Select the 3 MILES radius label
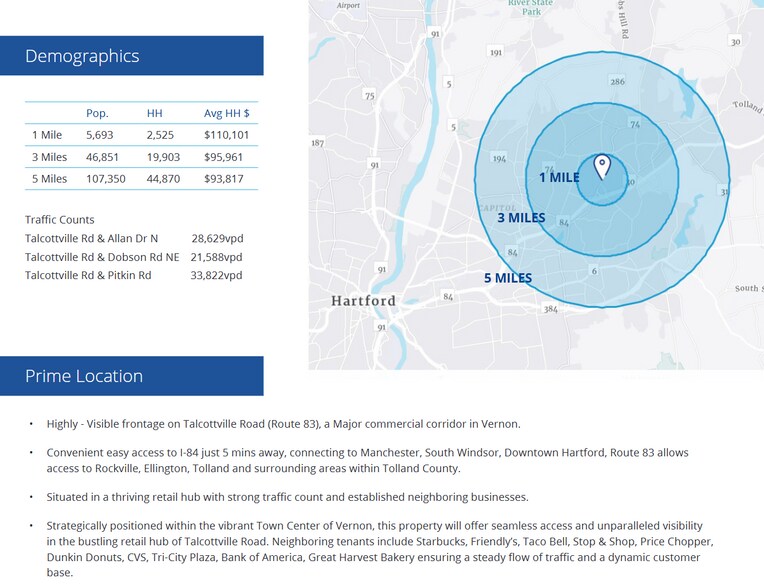This screenshot has width=764, height=588. pos(521,218)
